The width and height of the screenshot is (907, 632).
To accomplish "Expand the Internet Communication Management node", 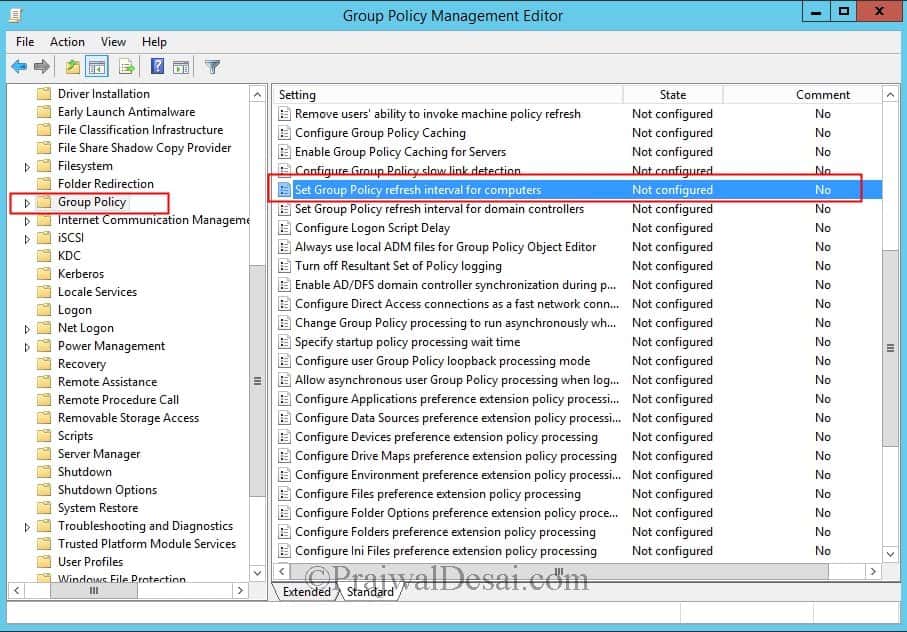I will click(x=27, y=221).
